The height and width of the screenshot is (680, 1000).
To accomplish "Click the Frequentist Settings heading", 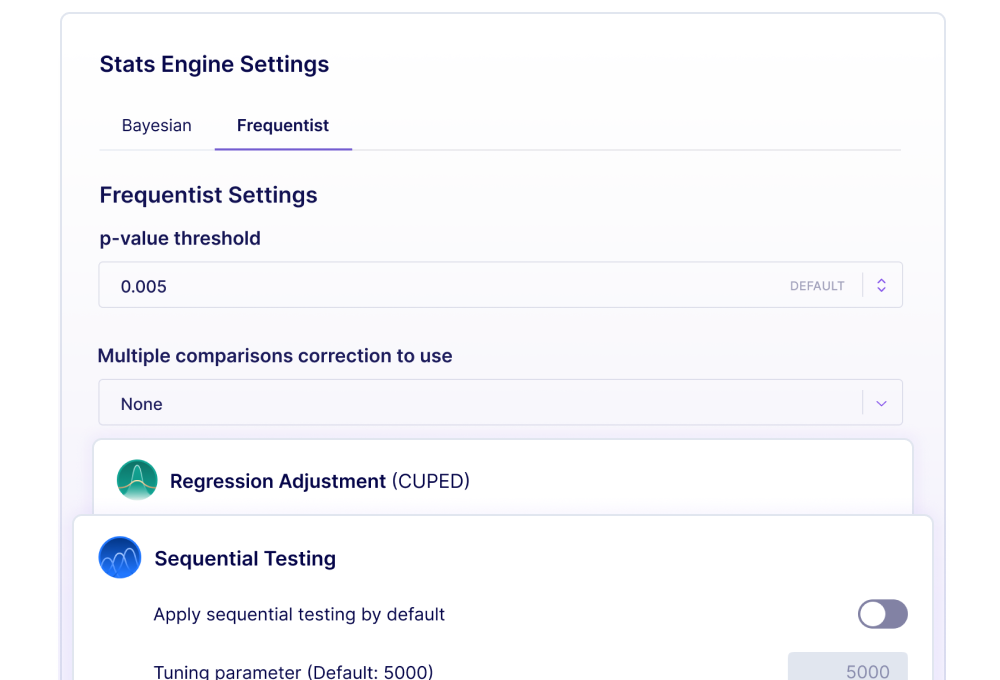I will 208,195.
